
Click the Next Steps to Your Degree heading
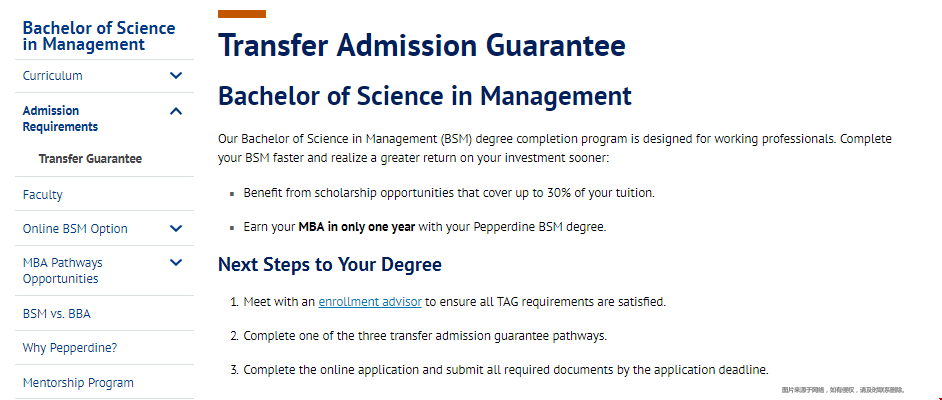[330, 265]
